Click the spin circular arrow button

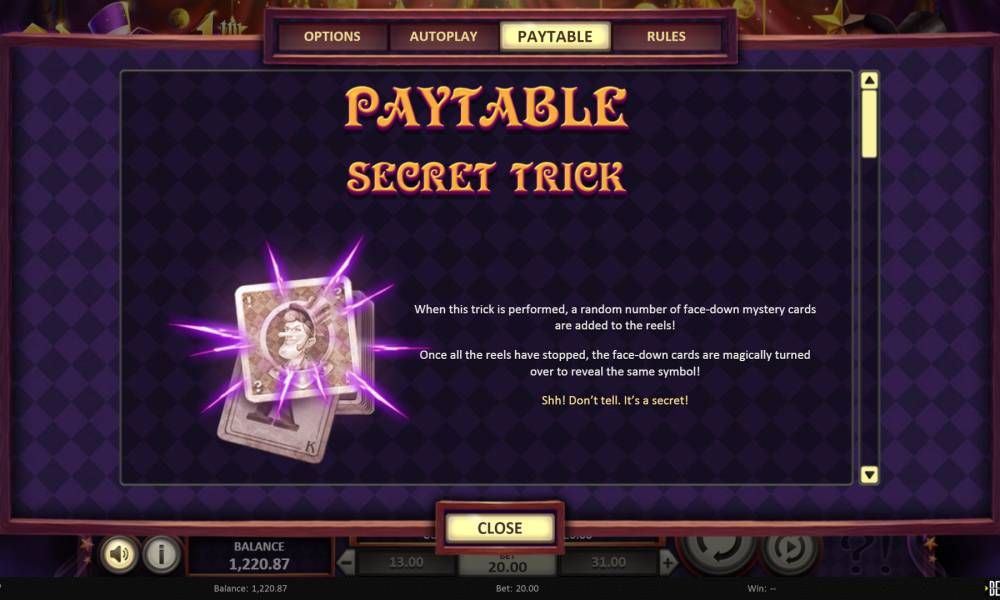click(718, 550)
